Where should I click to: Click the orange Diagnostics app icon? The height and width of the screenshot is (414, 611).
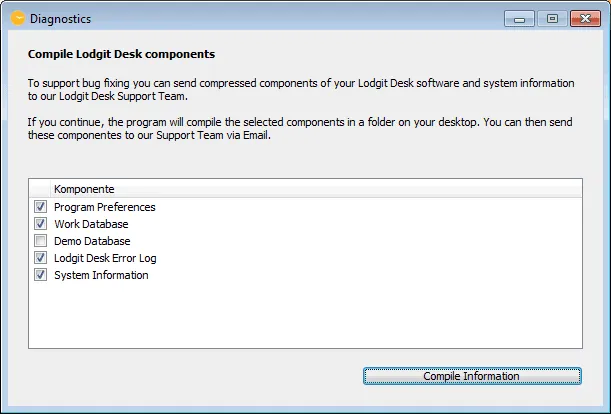click(x=18, y=18)
